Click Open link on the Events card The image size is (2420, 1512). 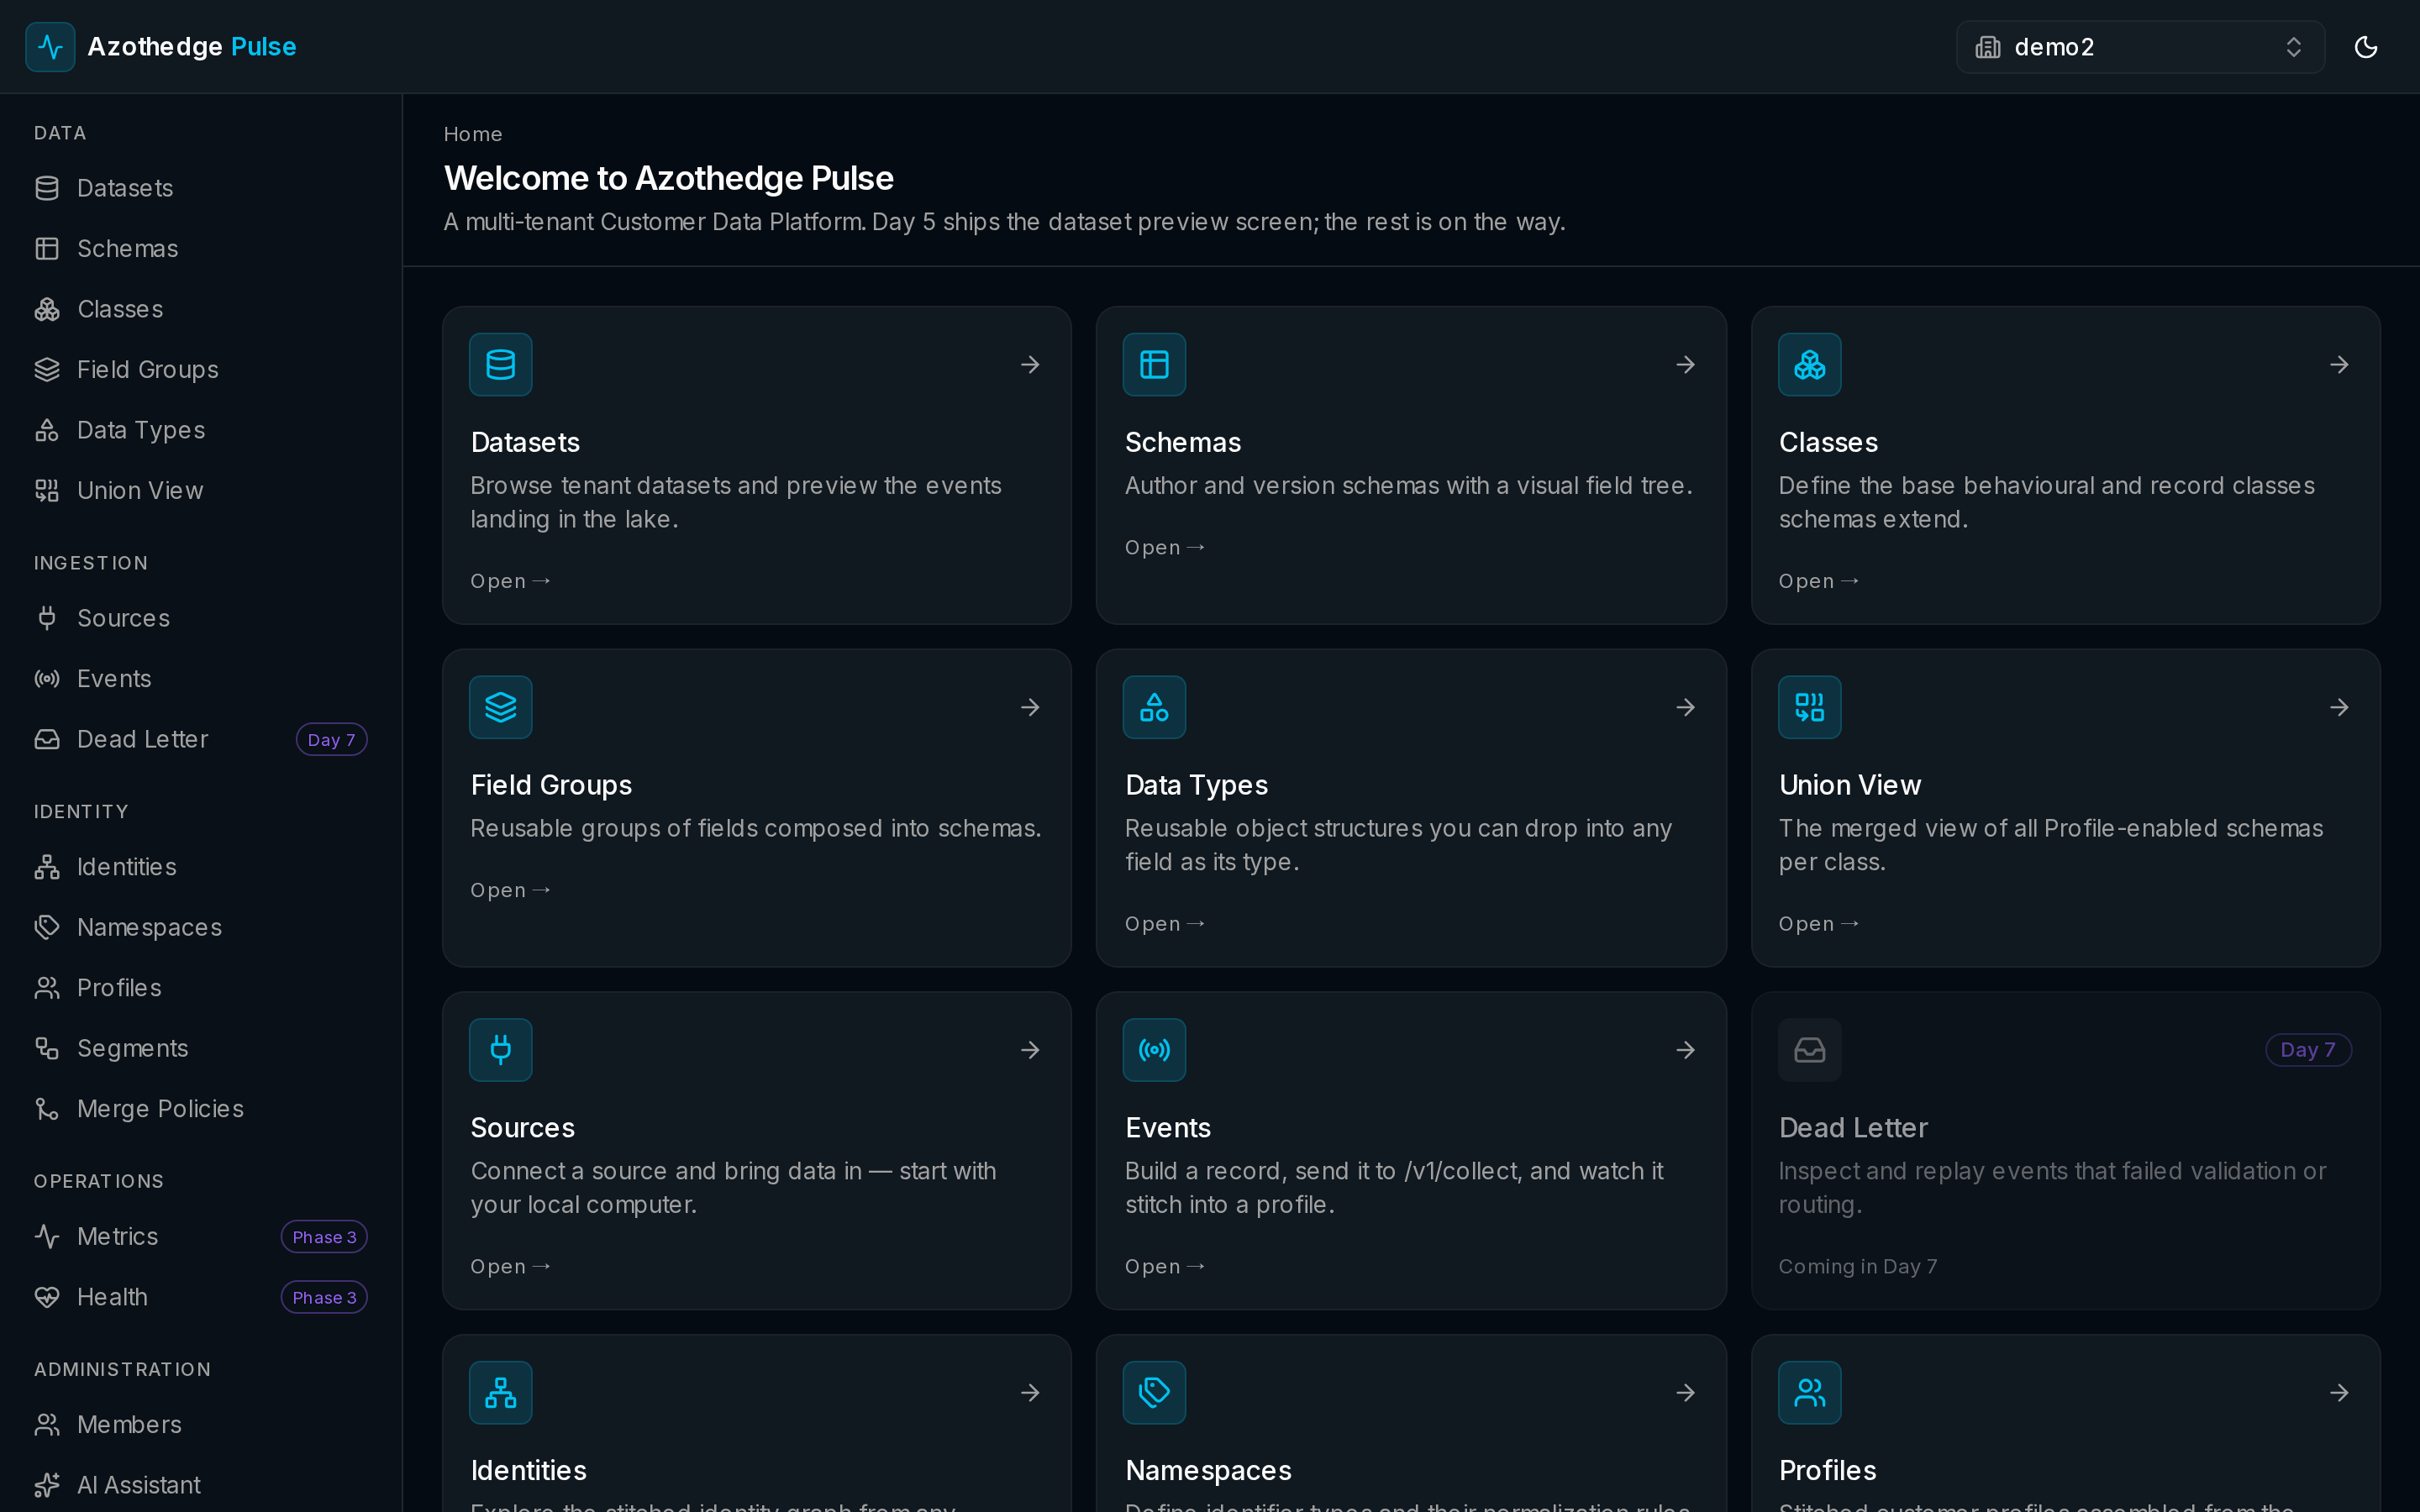coord(1165,1267)
